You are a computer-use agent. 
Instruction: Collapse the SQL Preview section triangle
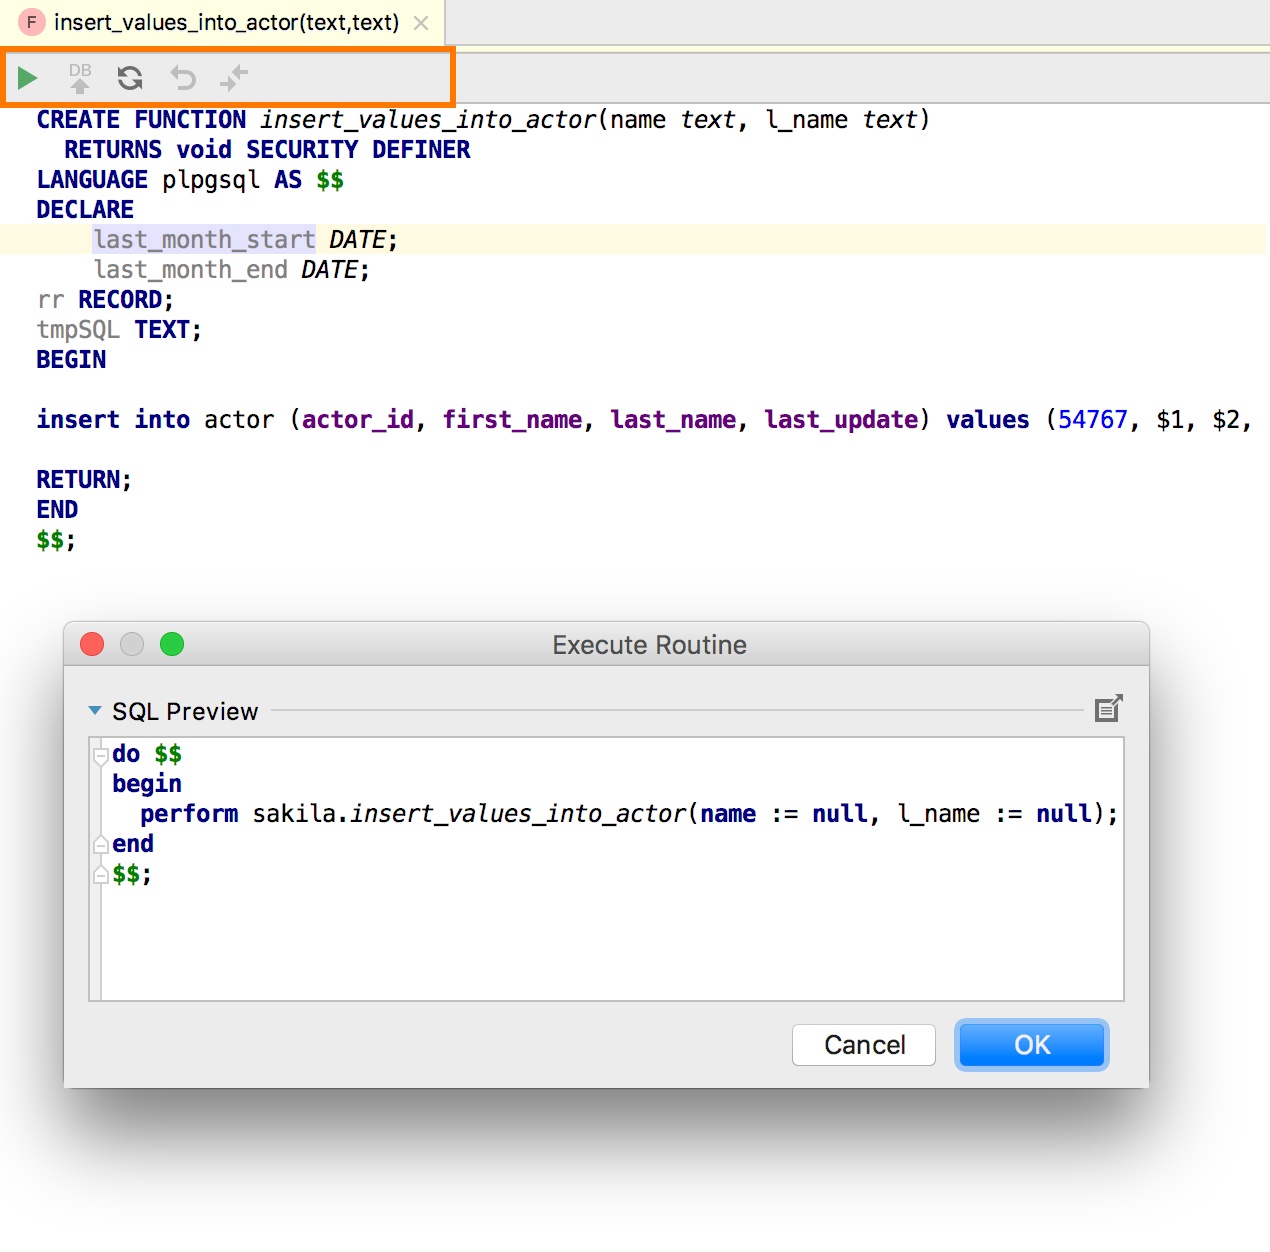click(95, 711)
